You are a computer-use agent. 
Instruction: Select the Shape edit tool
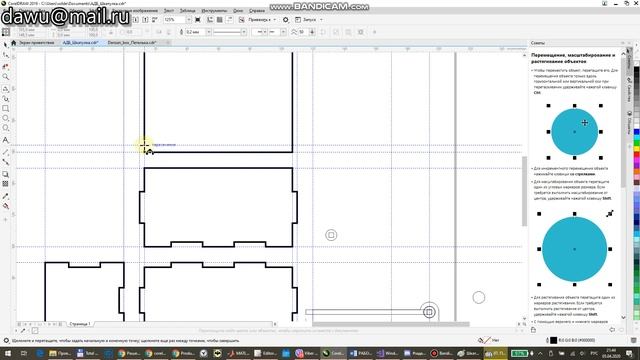point(5,55)
